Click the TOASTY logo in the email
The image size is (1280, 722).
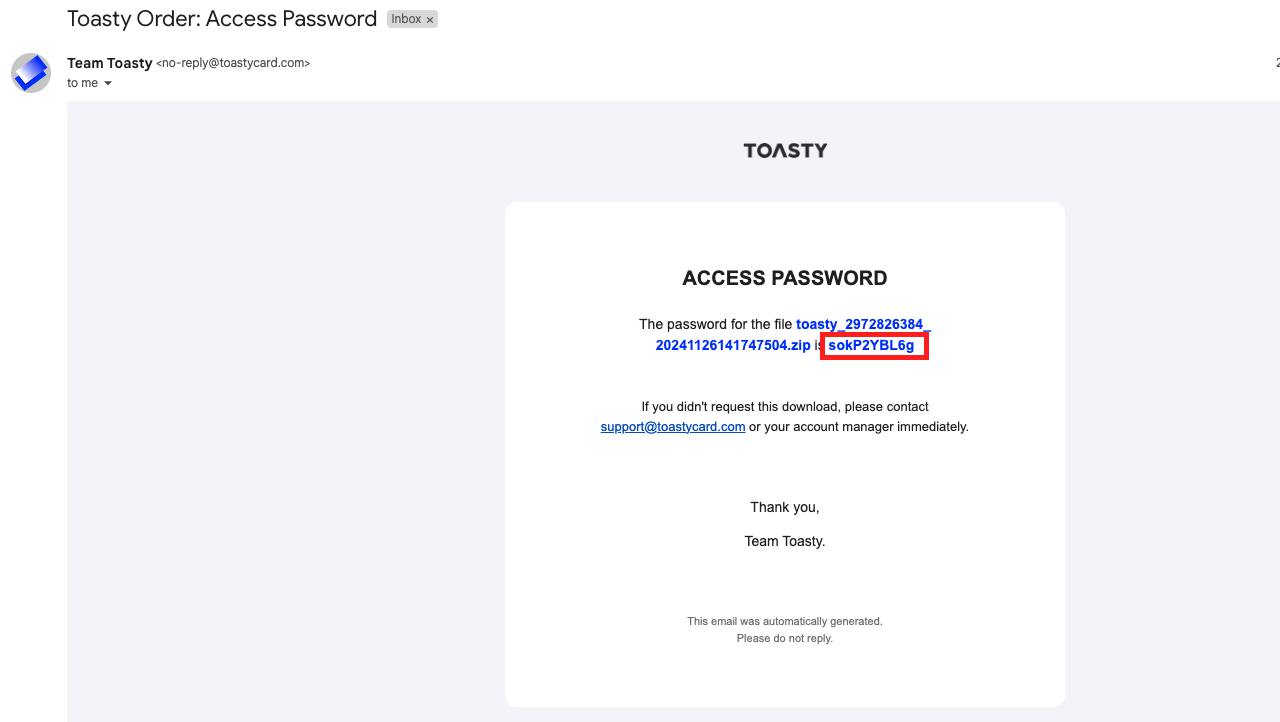(785, 151)
